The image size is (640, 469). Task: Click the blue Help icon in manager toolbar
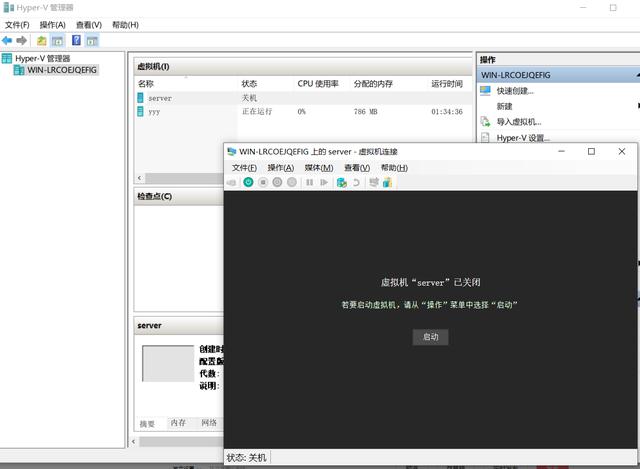click(x=76, y=41)
